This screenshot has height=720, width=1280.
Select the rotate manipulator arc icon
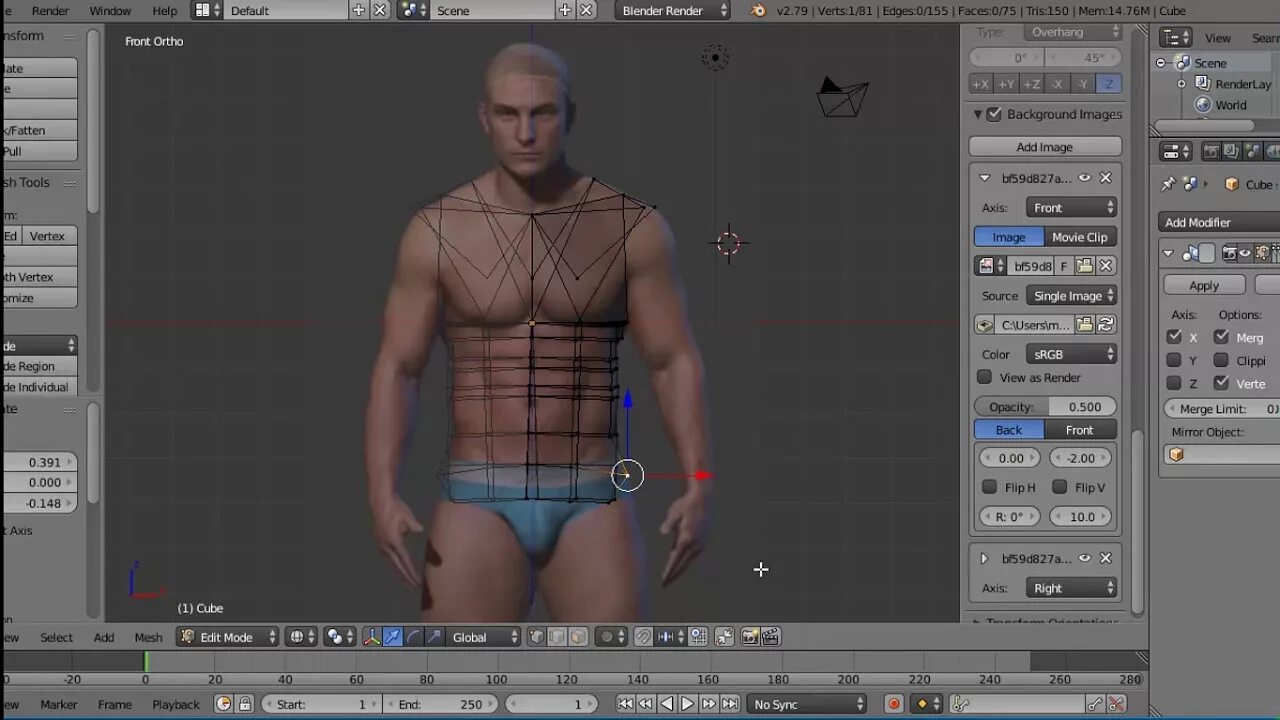[x=413, y=637]
